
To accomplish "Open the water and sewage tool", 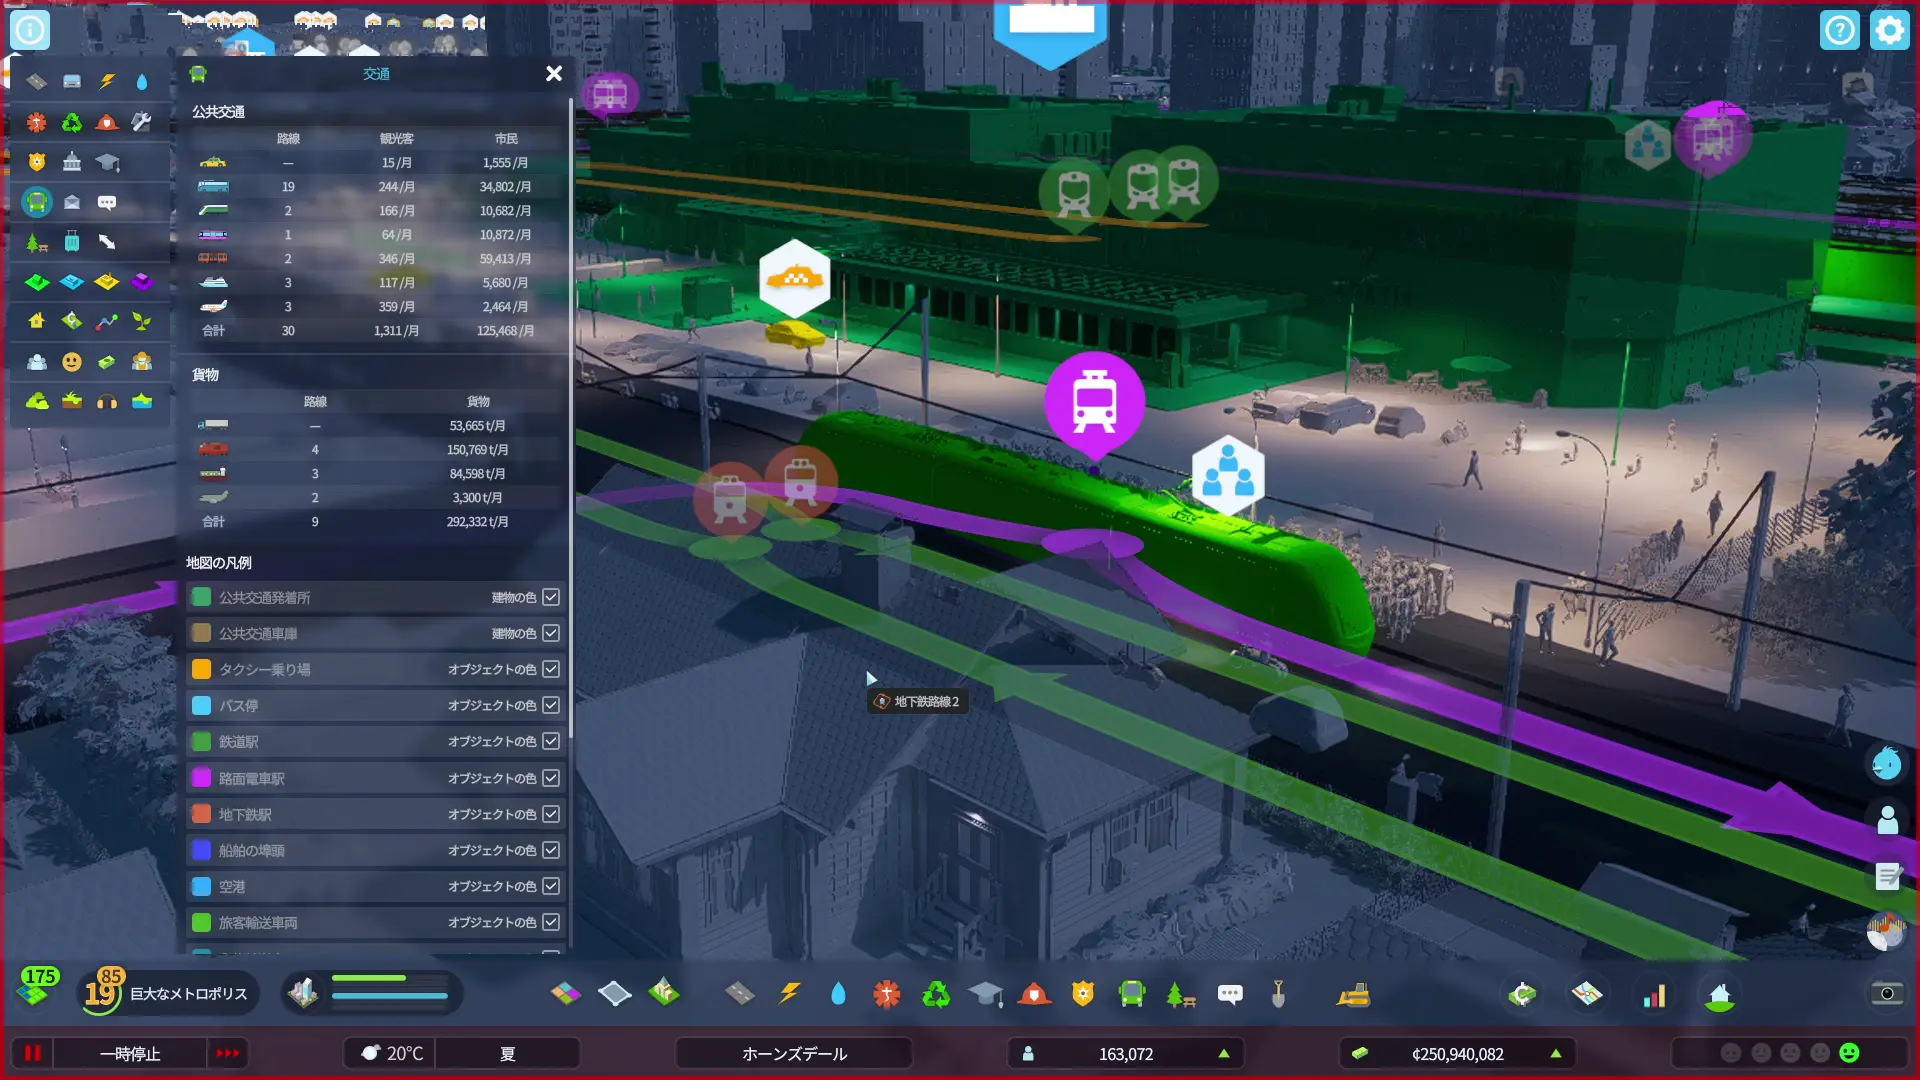I will tap(838, 993).
